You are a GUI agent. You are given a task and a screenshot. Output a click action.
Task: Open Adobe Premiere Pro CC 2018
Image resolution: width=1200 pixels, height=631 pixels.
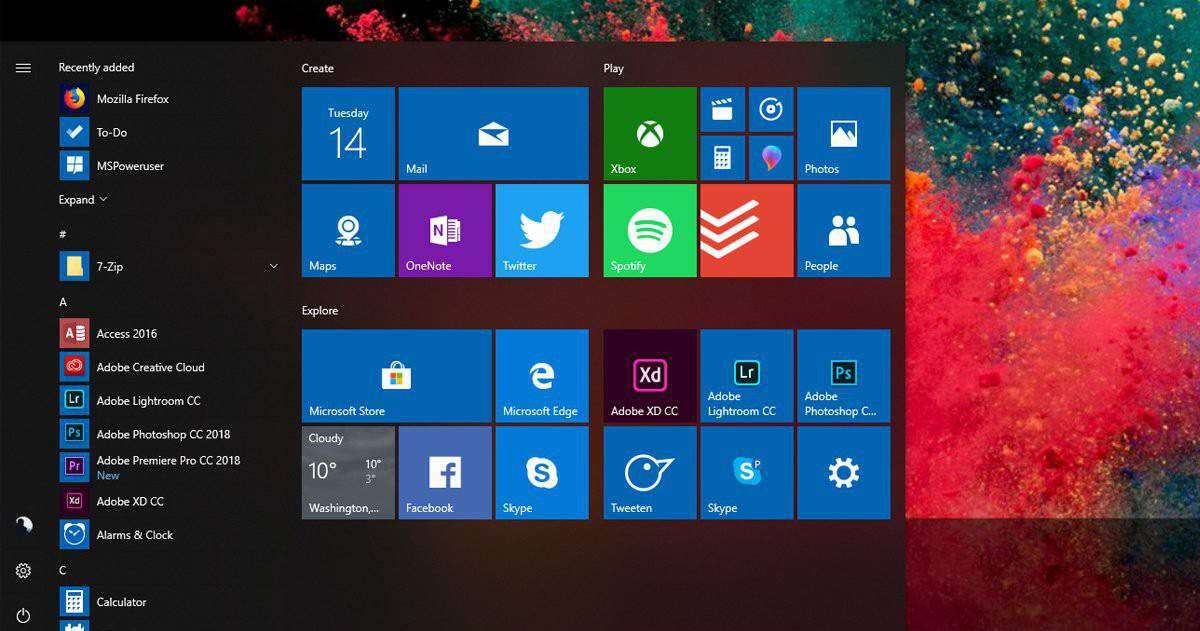coord(167,467)
